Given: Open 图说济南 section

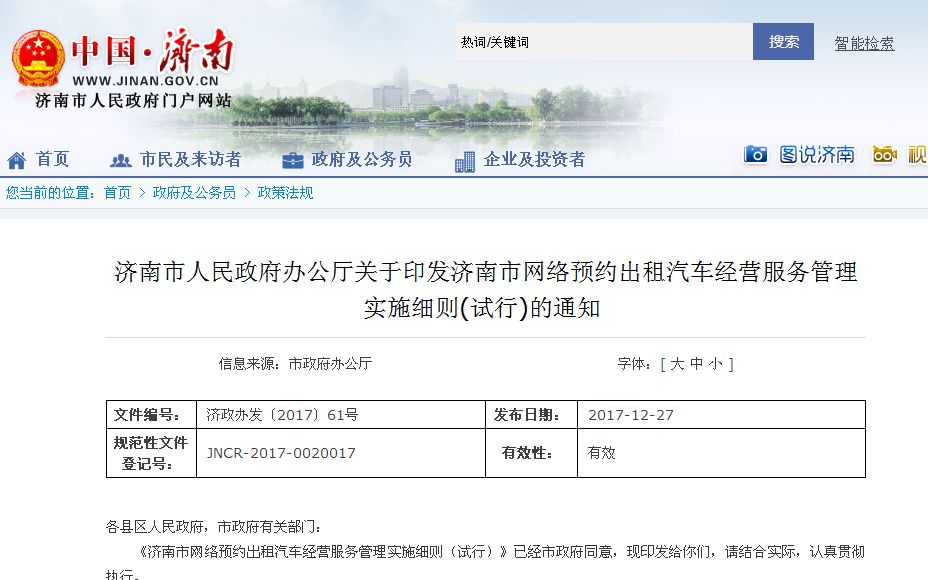Looking at the screenshot, I should 817,154.
